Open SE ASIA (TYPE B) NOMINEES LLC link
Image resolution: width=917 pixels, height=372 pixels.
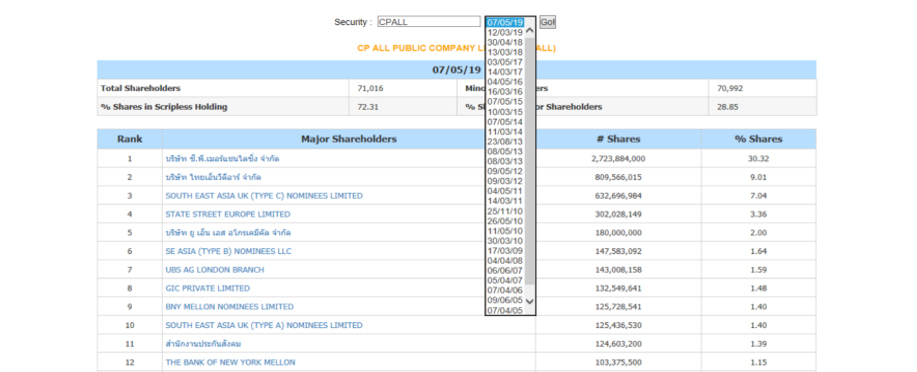[228, 252]
